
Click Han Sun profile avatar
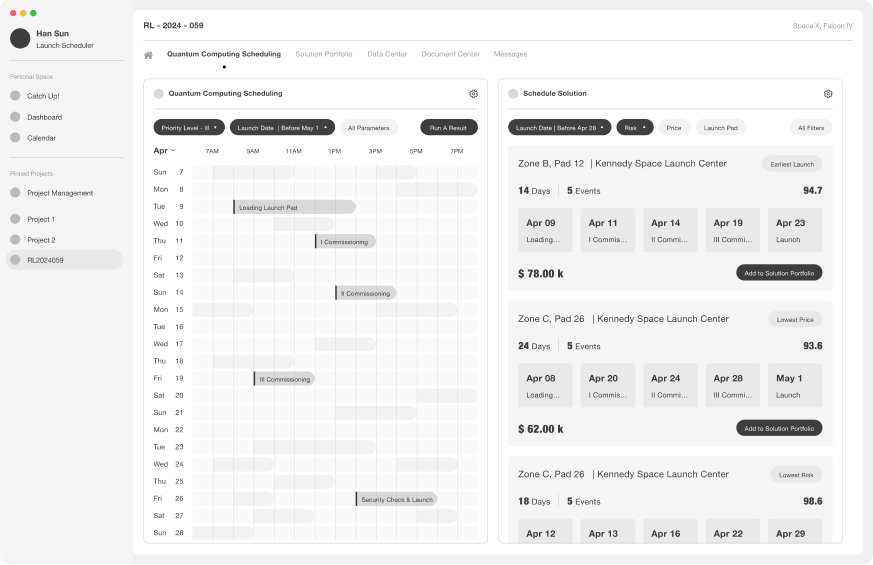point(20,39)
